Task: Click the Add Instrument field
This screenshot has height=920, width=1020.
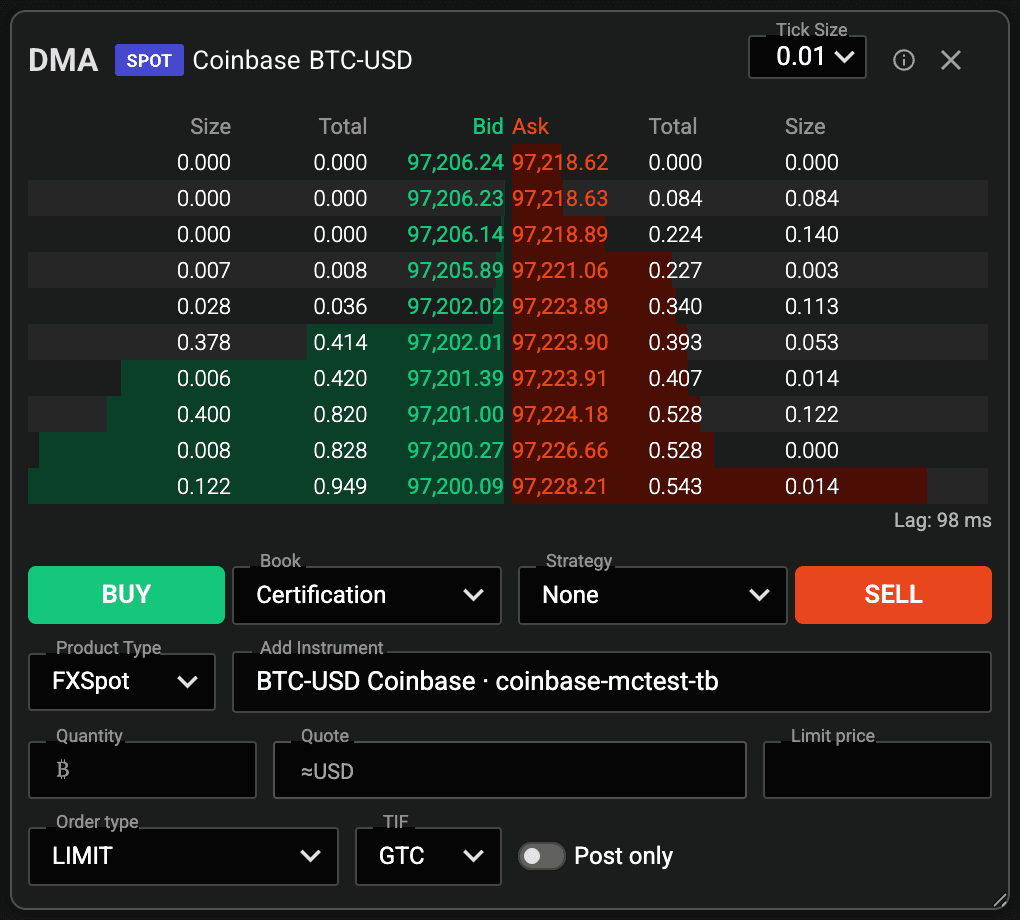Action: pyautogui.click(x=611, y=682)
